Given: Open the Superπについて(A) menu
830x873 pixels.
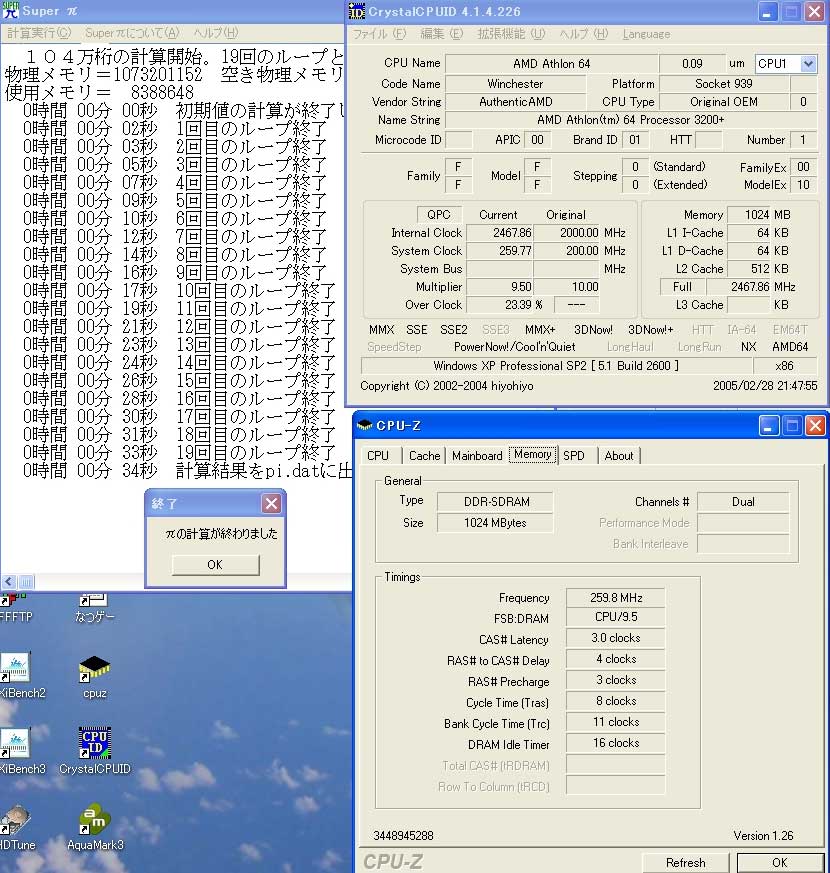Looking at the screenshot, I should [x=132, y=33].
